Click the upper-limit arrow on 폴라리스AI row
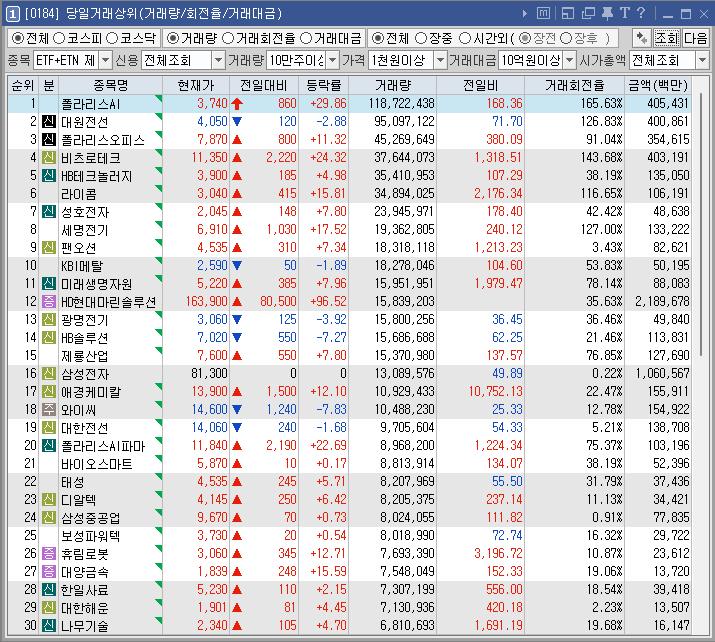The image size is (715, 642). pyautogui.click(x=237, y=104)
